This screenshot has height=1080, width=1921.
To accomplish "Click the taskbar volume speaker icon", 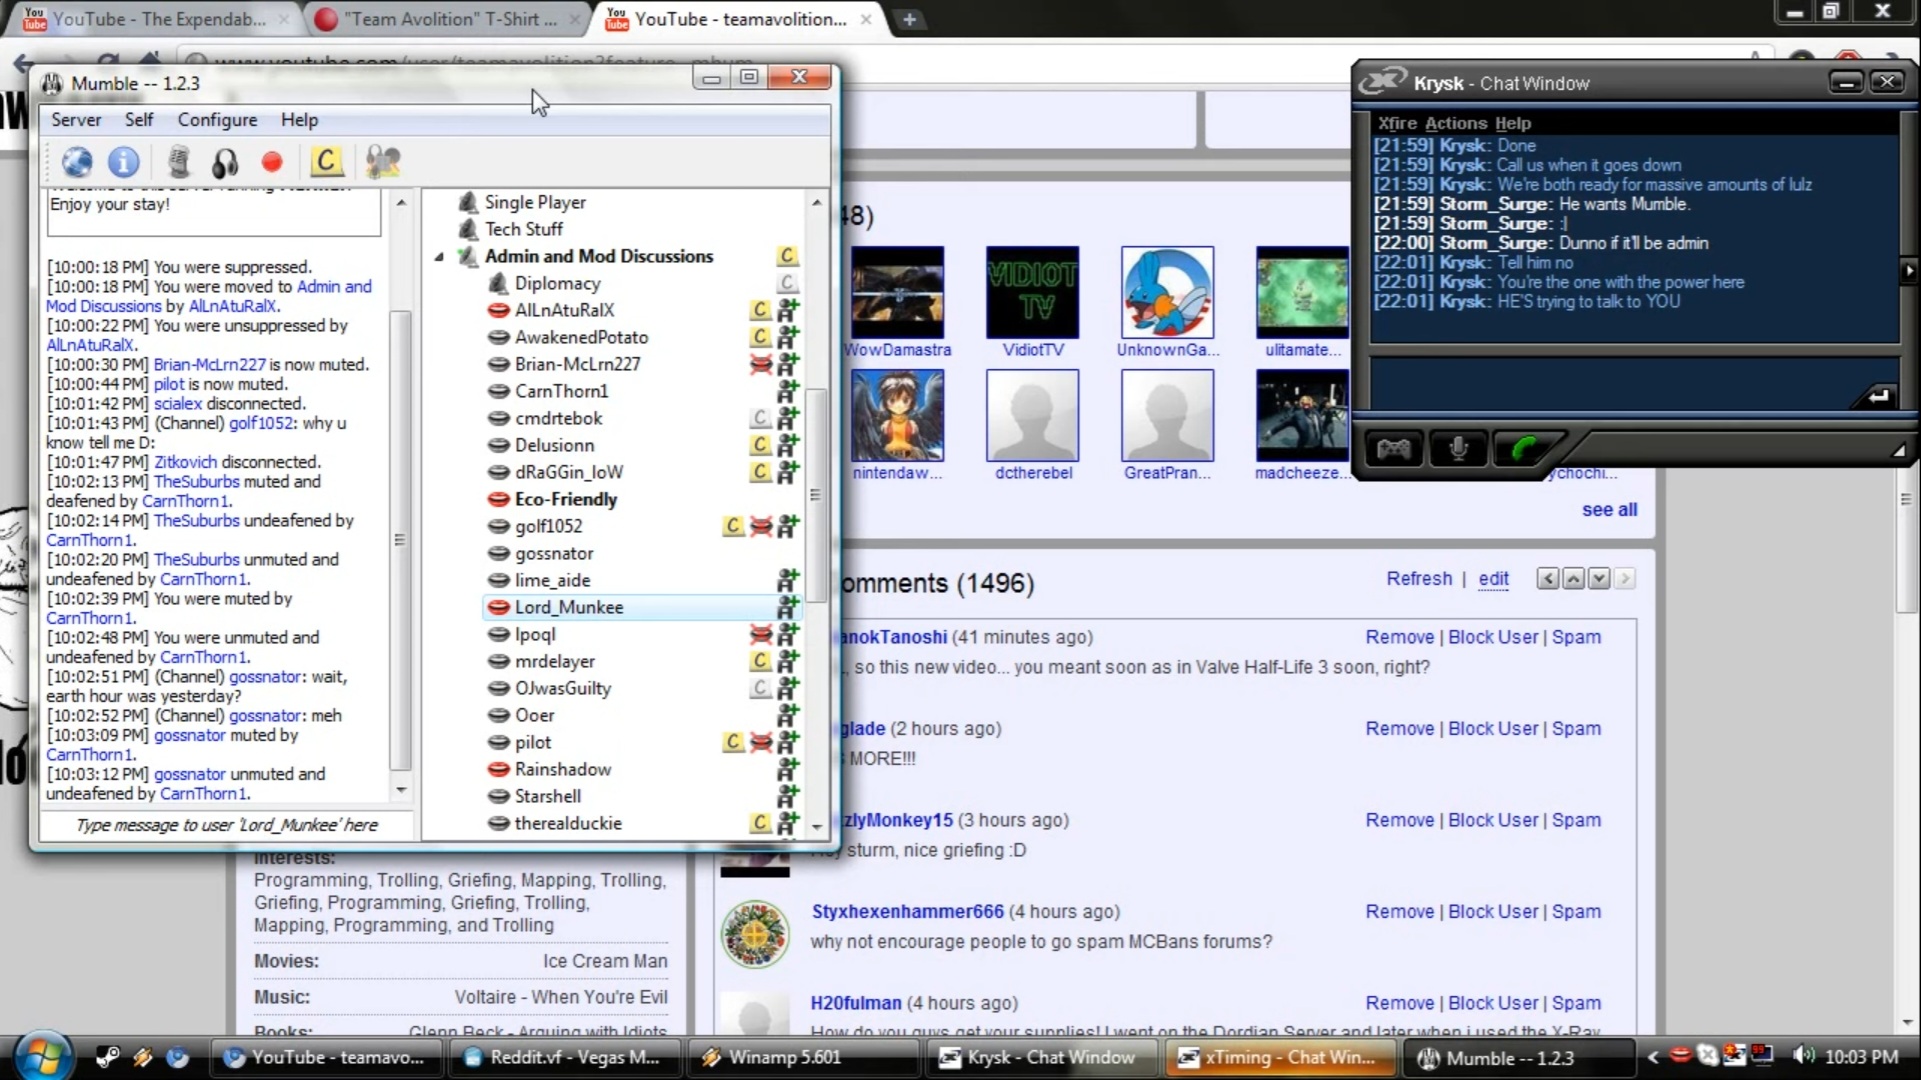I will point(1803,1056).
